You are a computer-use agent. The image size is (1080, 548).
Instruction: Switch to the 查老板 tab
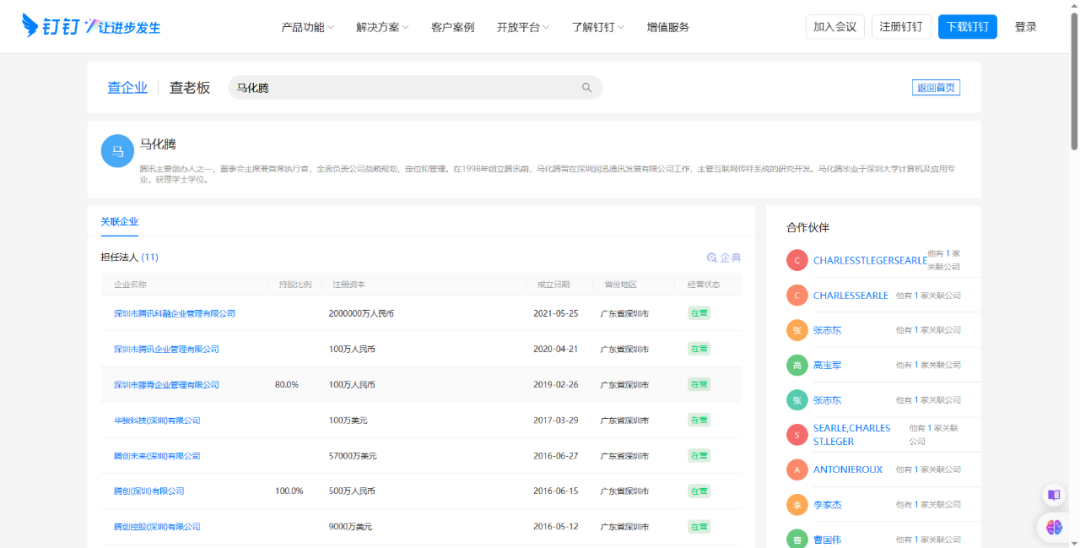coord(189,87)
